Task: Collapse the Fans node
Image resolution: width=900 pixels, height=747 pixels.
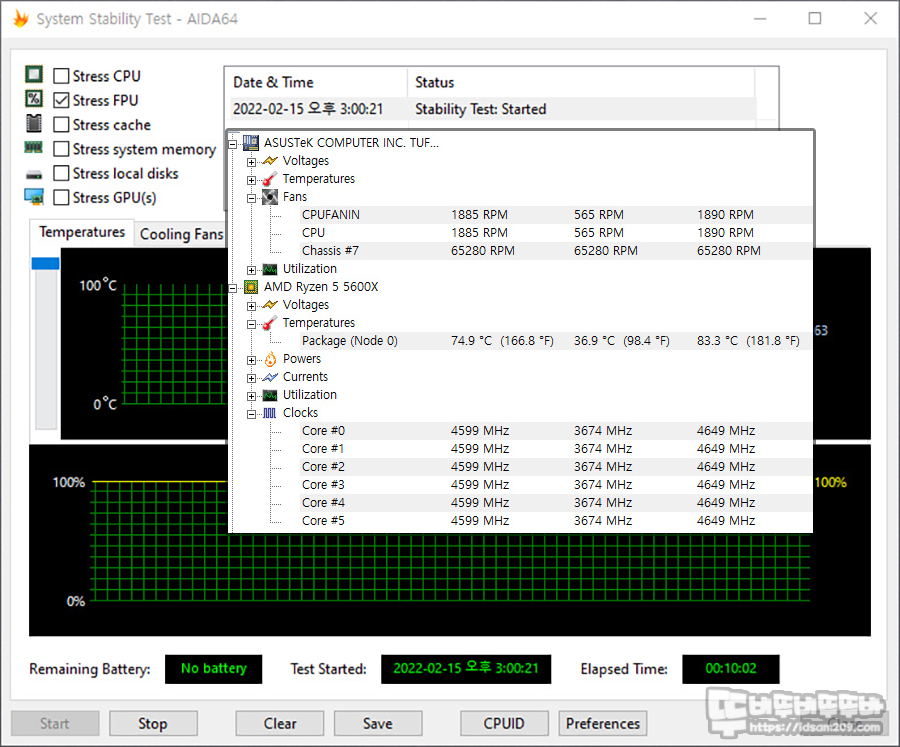Action: click(251, 198)
